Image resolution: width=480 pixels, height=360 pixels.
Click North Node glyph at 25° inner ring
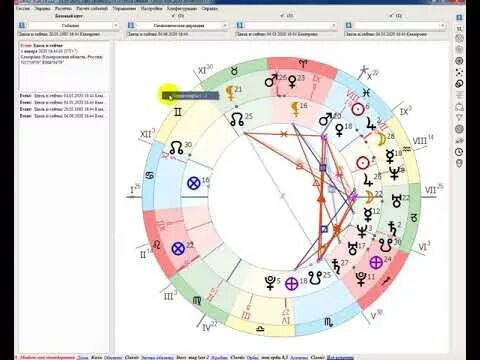point(238,119)
